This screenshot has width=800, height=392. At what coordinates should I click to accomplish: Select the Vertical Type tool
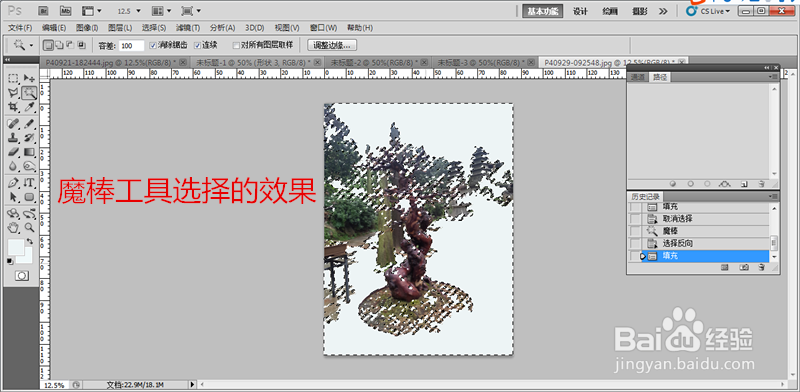[29, 183]
